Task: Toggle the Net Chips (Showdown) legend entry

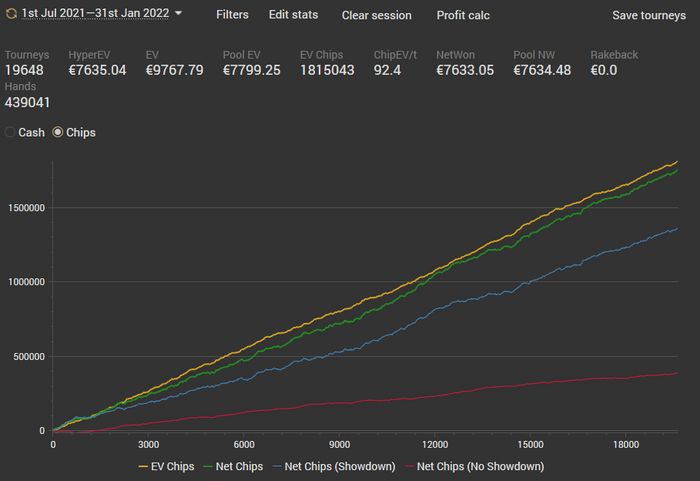Action: [333, 466]
